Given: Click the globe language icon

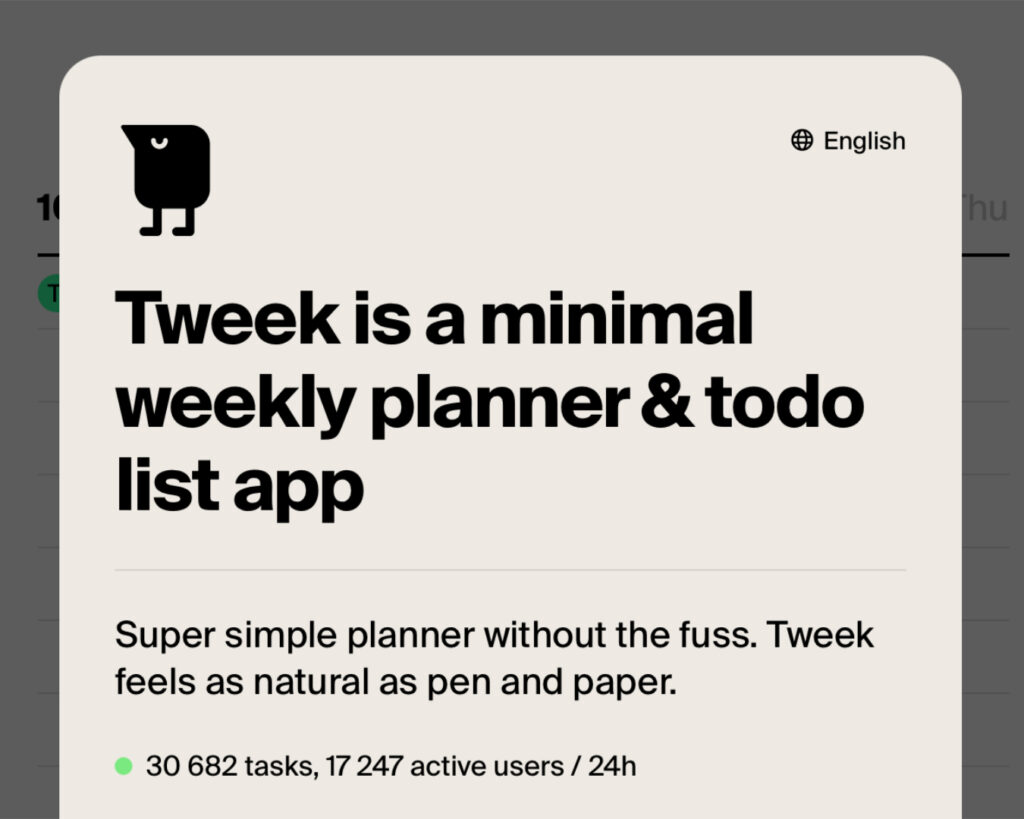Looking at the screenshot, I should [x=802, y=141].
